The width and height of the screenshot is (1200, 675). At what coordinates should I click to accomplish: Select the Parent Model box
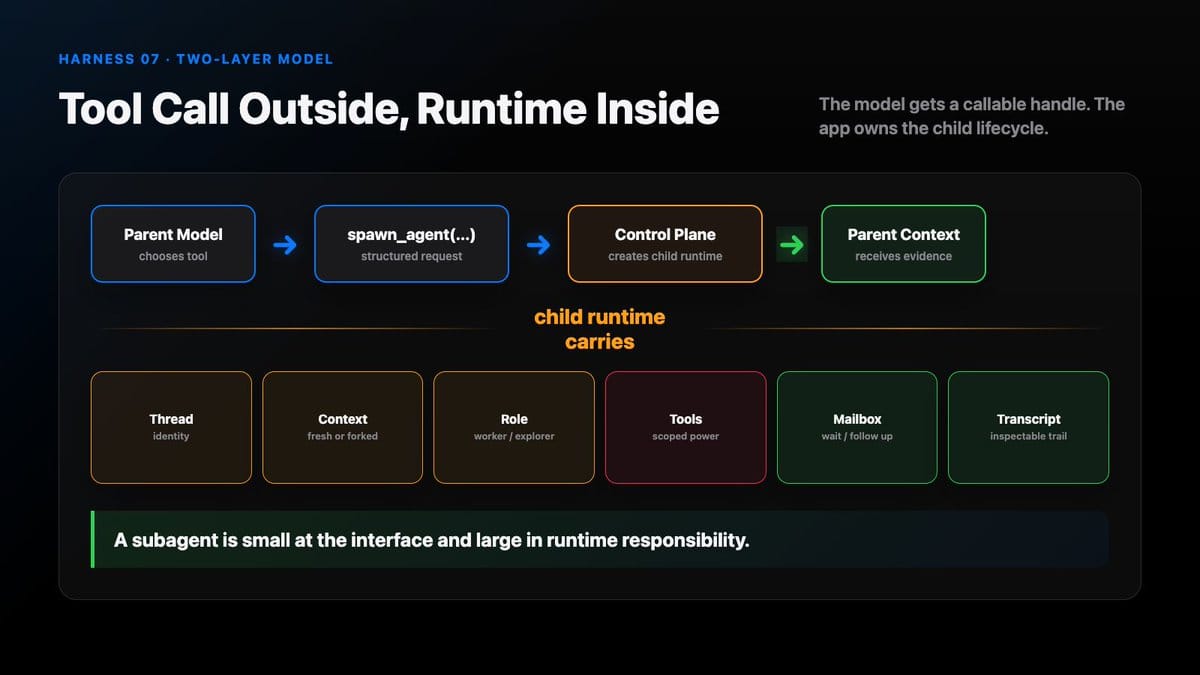coord(173,244)
